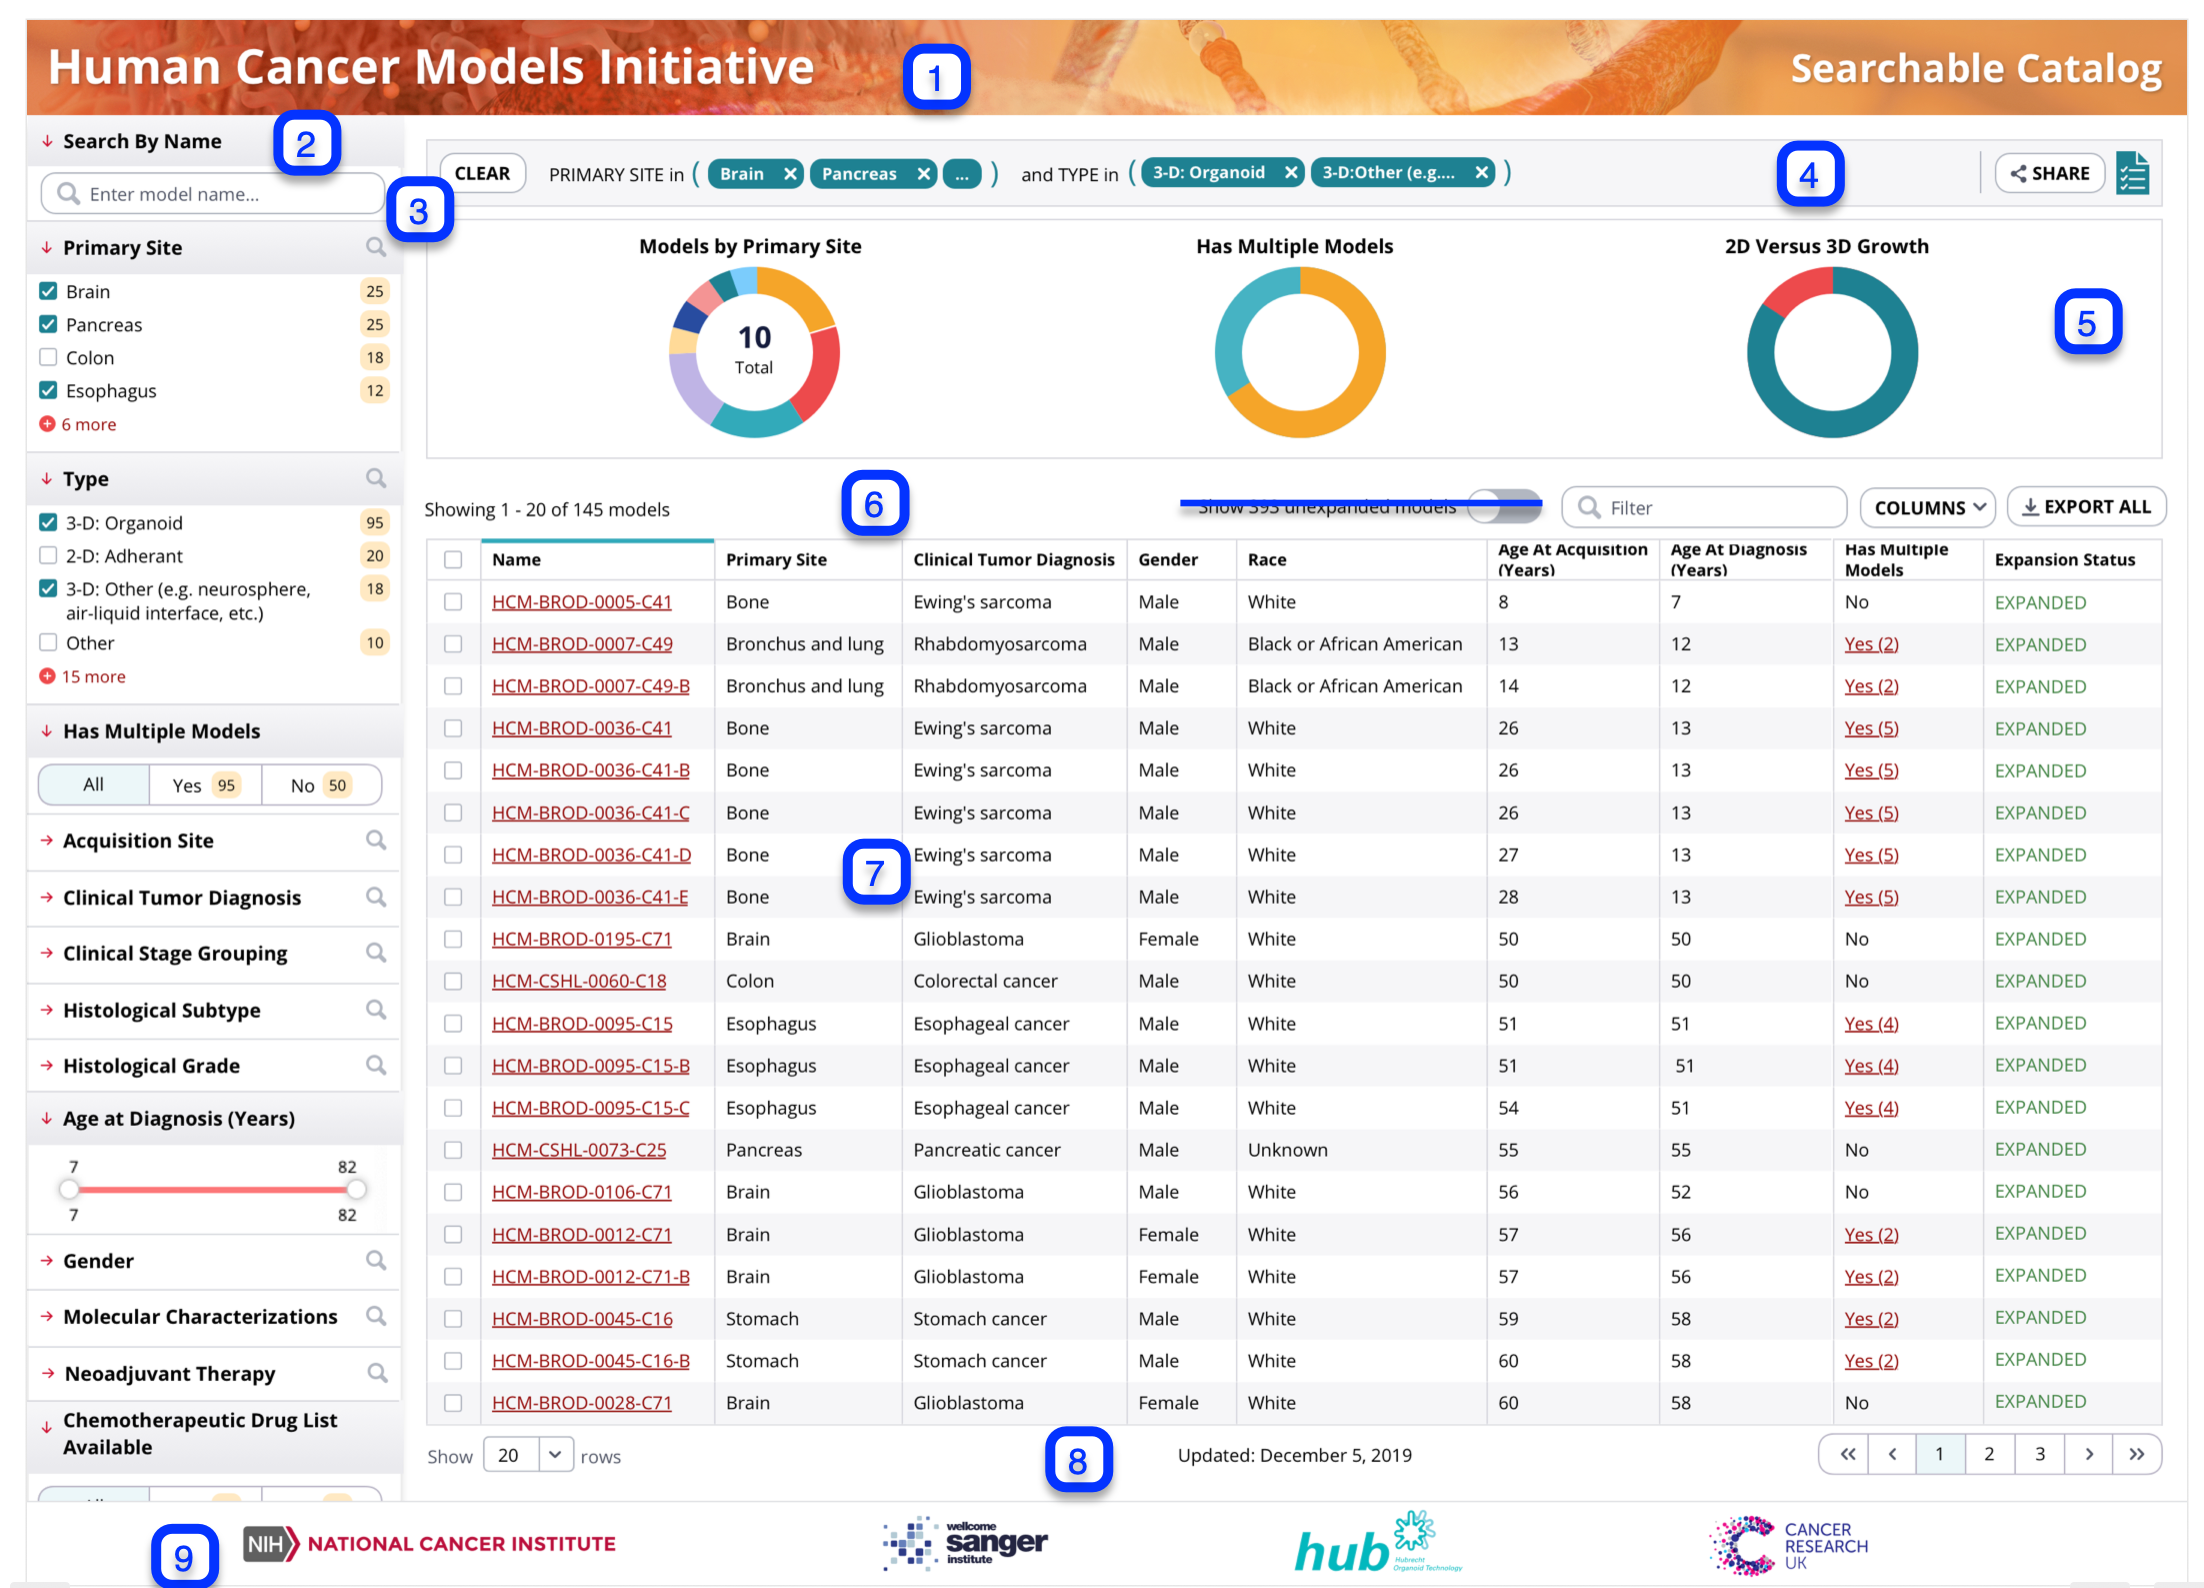The width and height of the screenshot is (2204, 1588).
Task: Click the magnifier icon beside Gender filter
Action: pyautogui.click(x=377, y=1261)
